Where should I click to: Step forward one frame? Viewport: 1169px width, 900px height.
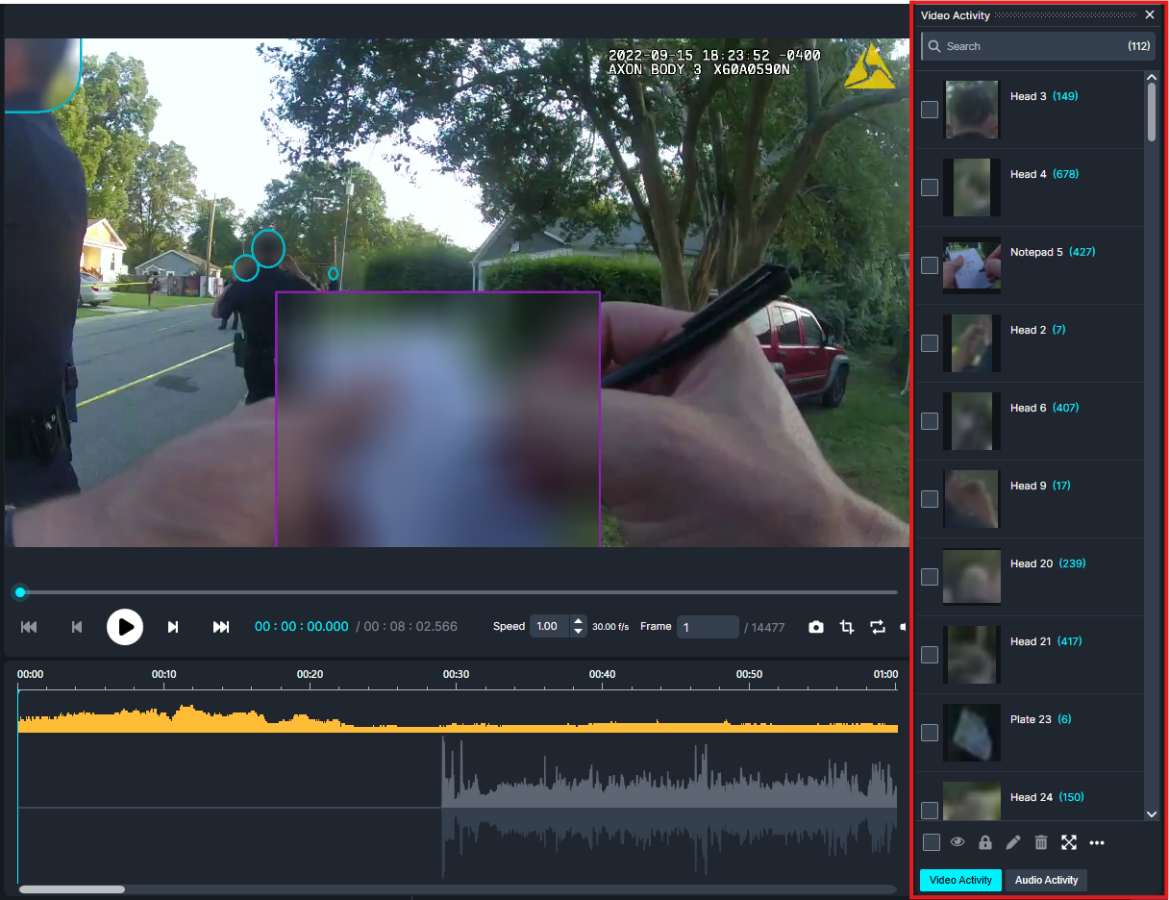point(173,627)
